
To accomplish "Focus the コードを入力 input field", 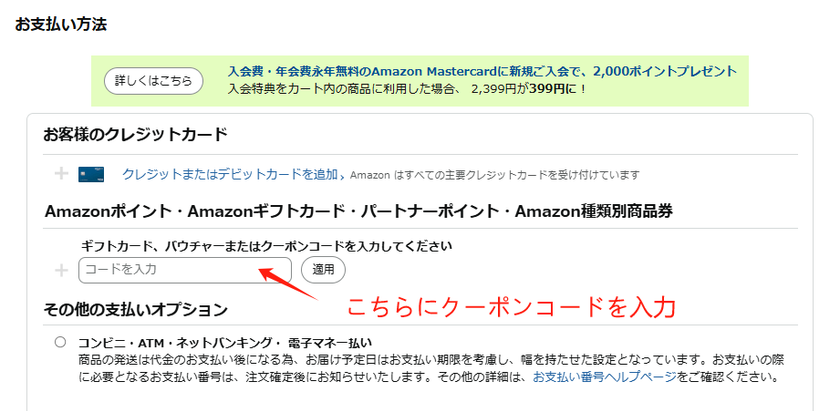I will click(185, 270).
